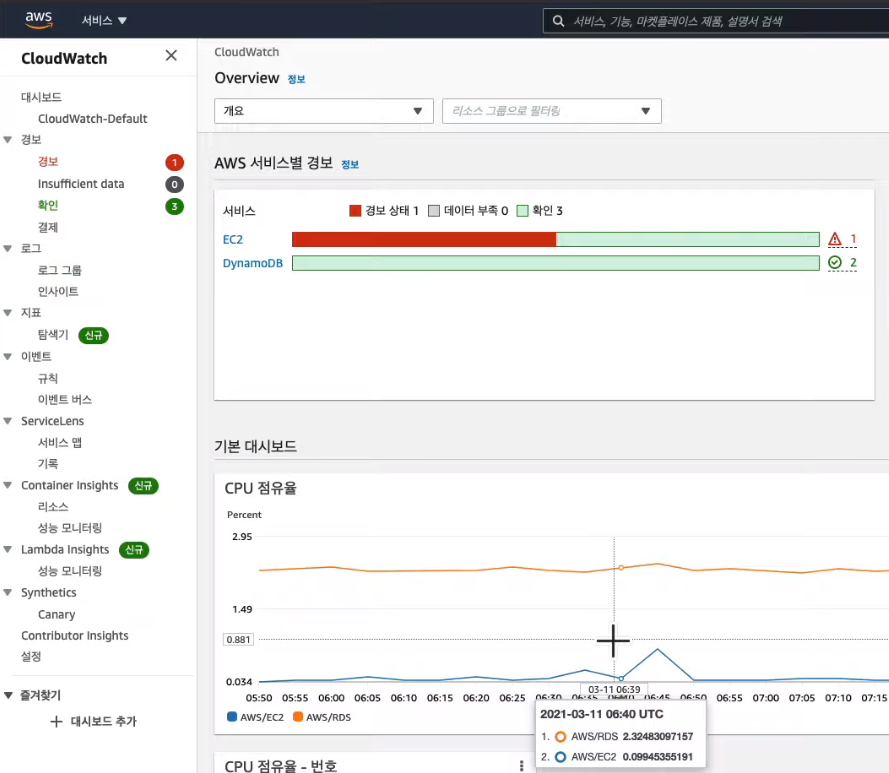Click 신규 badge beside Container Insights
The width and height of the screenshot is (889, 773).
coord(143,485)
